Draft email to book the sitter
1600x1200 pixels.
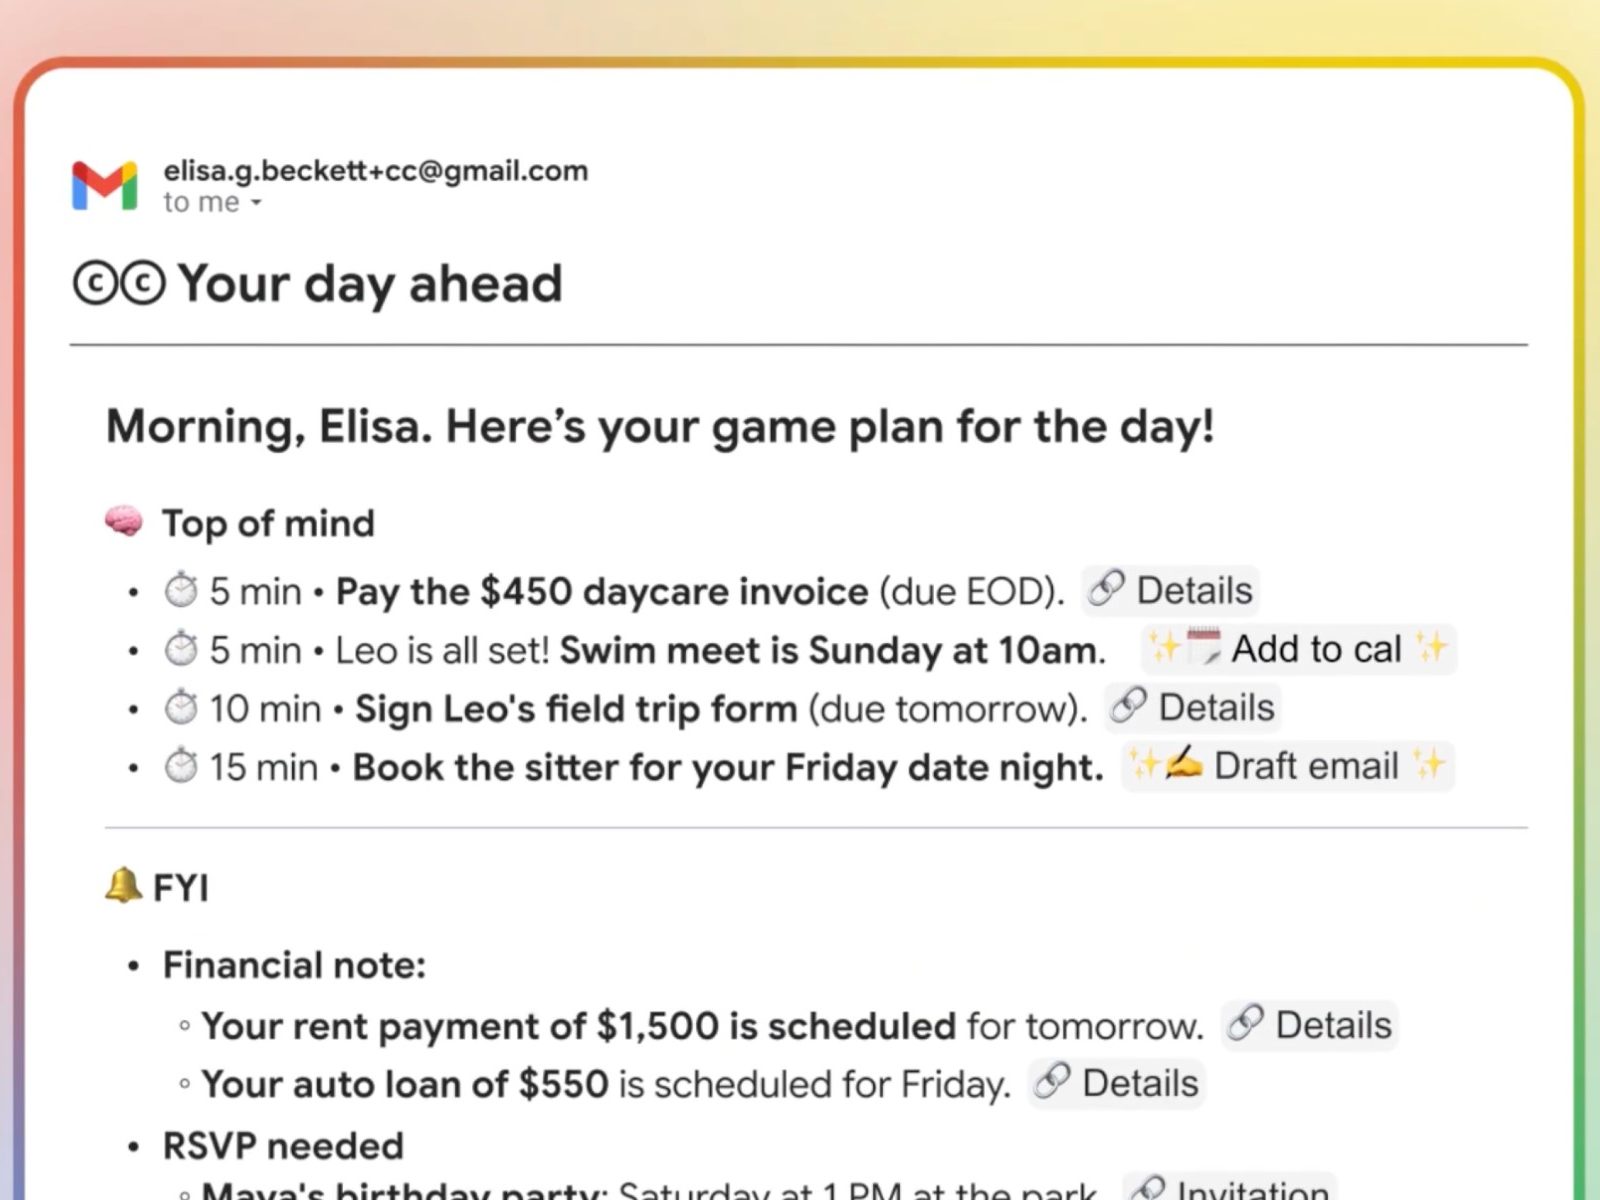(x=1287, y=766)
